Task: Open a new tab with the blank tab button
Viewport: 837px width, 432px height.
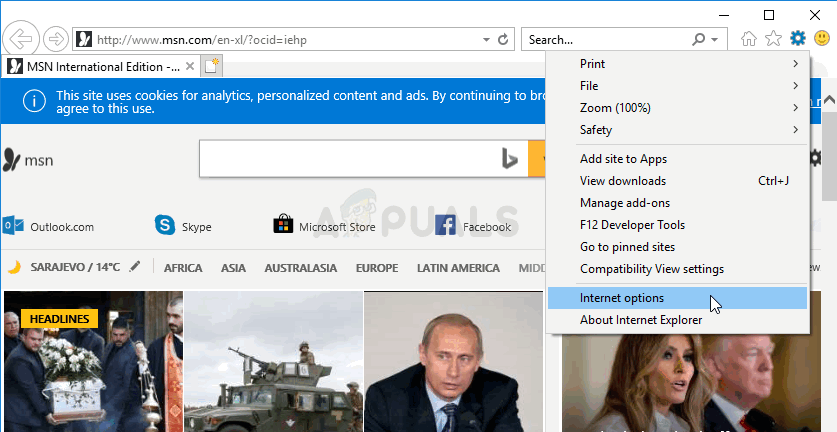Action: [212, 66]
